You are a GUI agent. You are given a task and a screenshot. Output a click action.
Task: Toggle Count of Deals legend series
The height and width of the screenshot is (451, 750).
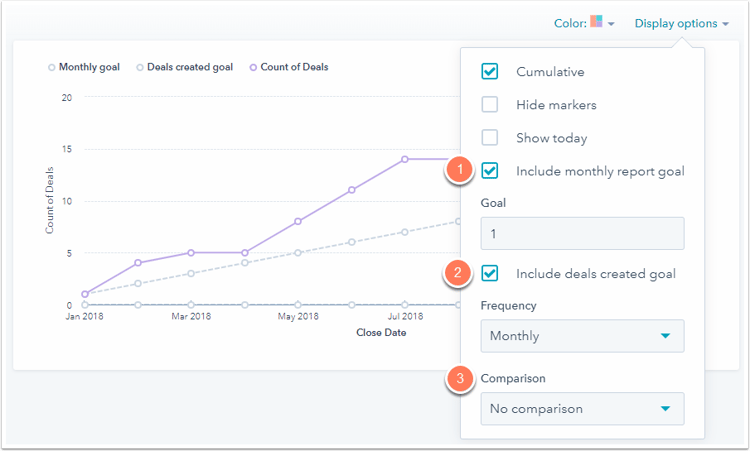point(289,67)
